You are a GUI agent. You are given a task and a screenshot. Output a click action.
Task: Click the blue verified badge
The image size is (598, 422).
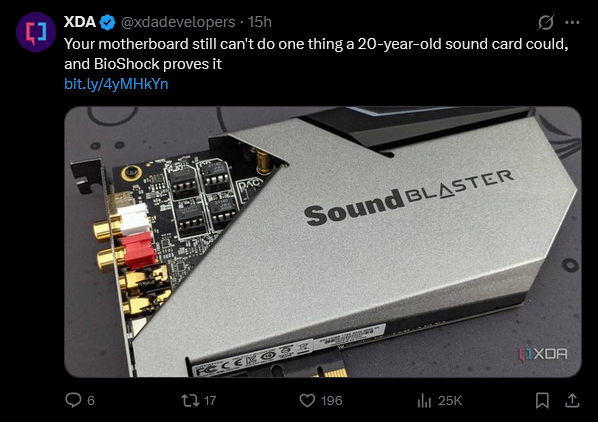coord(107,22)
